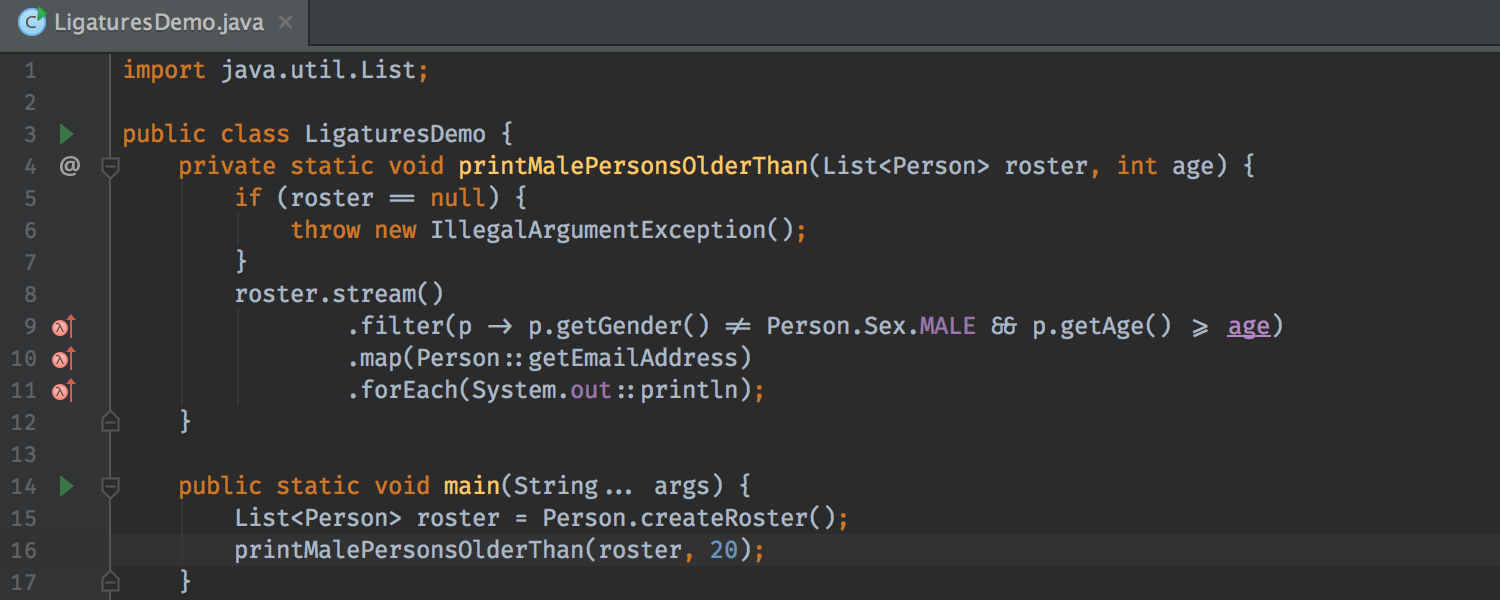
Task: Click the run arrow beside the main method
Action: pos(66,486)
